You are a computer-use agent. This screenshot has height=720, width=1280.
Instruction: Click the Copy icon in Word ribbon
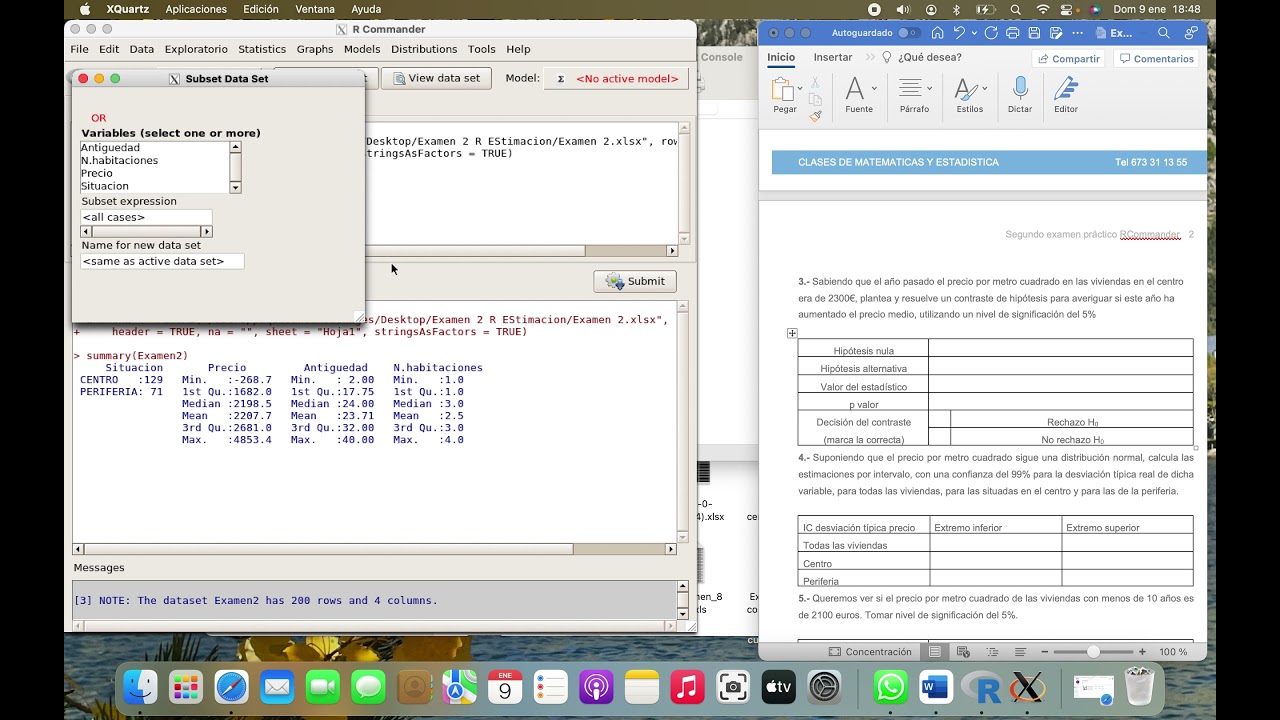[815, 99]
